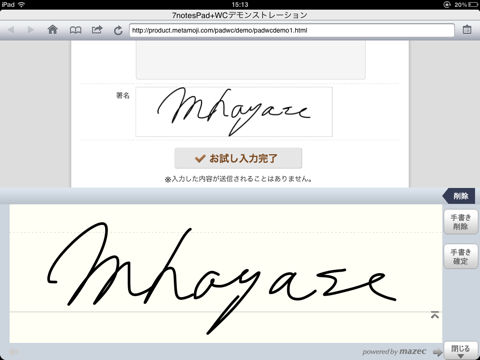Click the 手書き確定 button

point(461,256)
